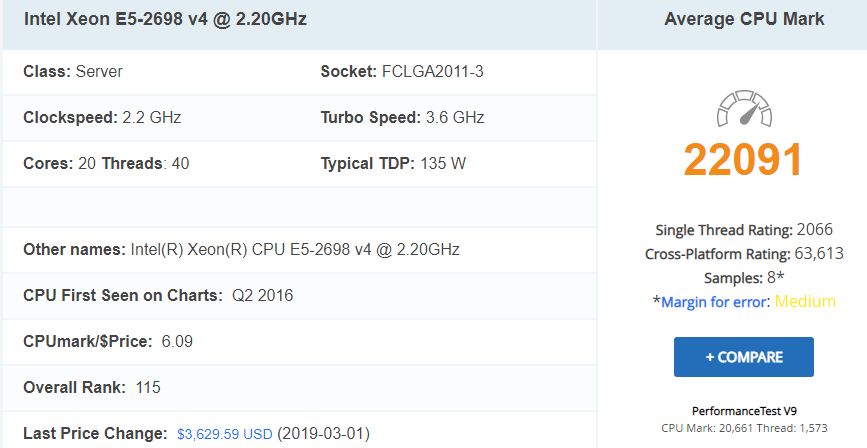The width and height of the screenshot is (867, 448).
Task: Click the Single Thread Rating 2066 line
Action: 744,230
